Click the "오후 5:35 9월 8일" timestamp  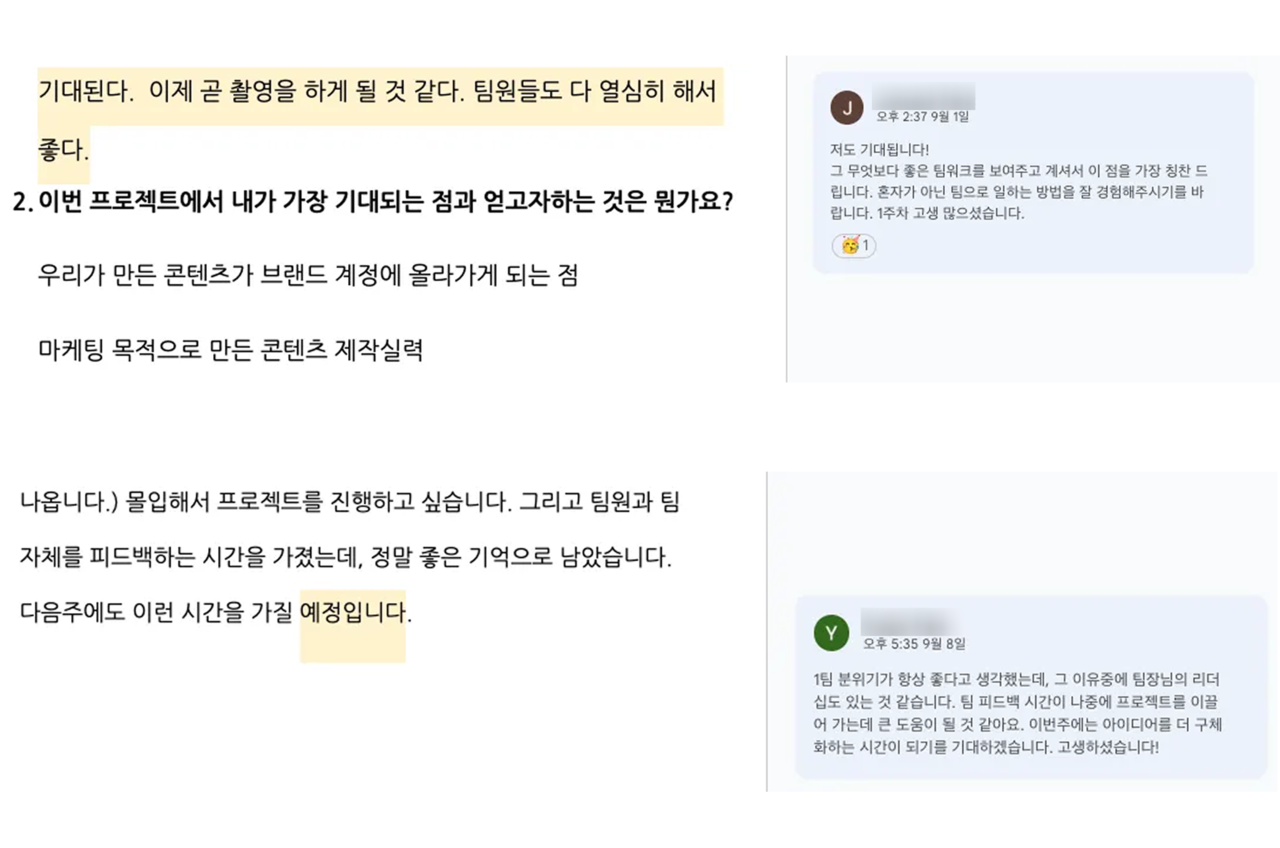[x=914, y=644]
